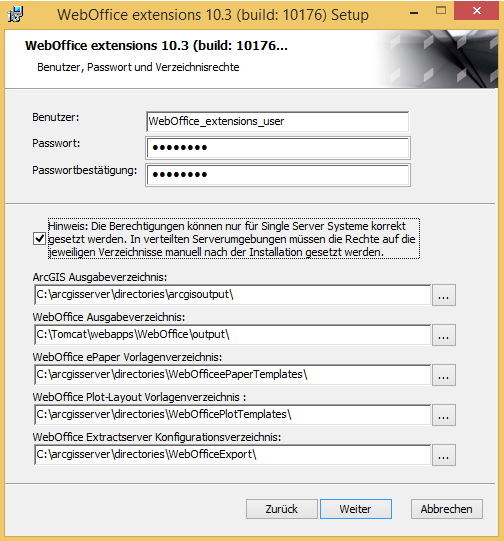Continue setup with the Weiter button
Screen dimensions: 504x541
coord(356,509)
